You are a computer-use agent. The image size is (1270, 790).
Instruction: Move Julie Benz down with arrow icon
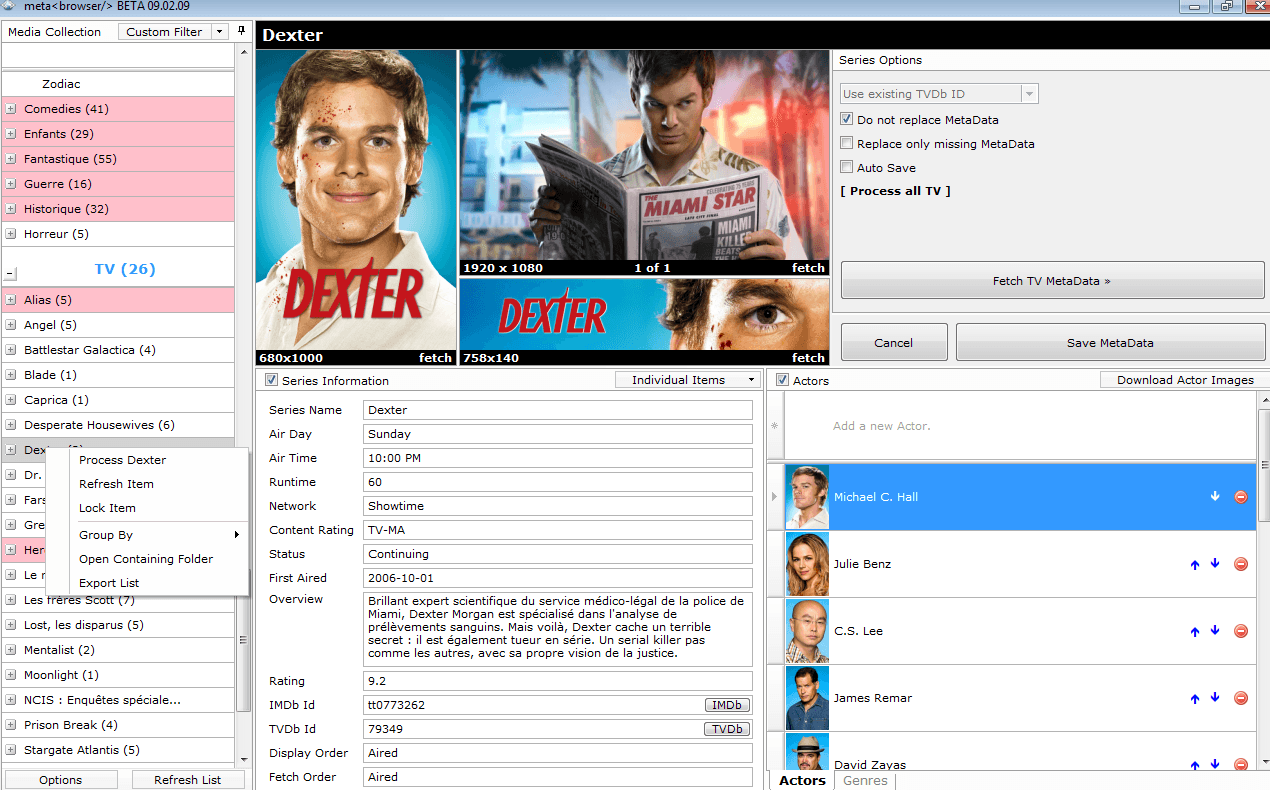click(x=1215, y=564)
